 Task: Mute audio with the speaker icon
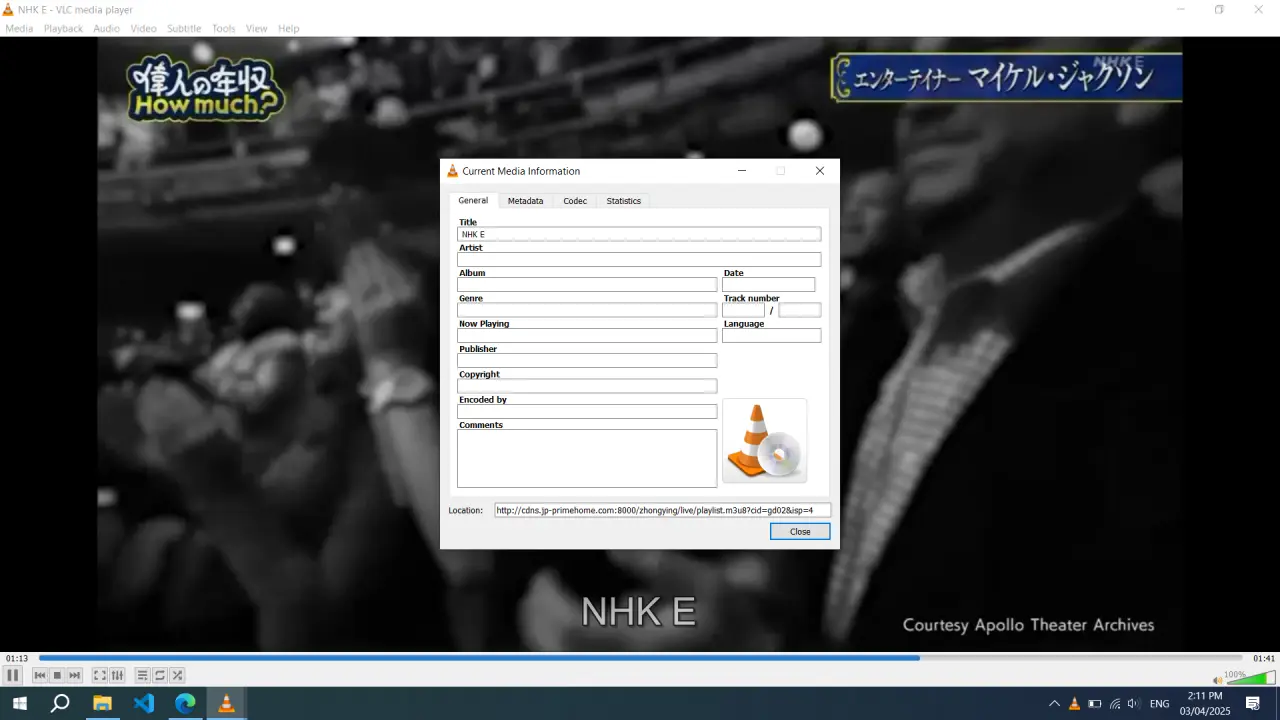1217,680
